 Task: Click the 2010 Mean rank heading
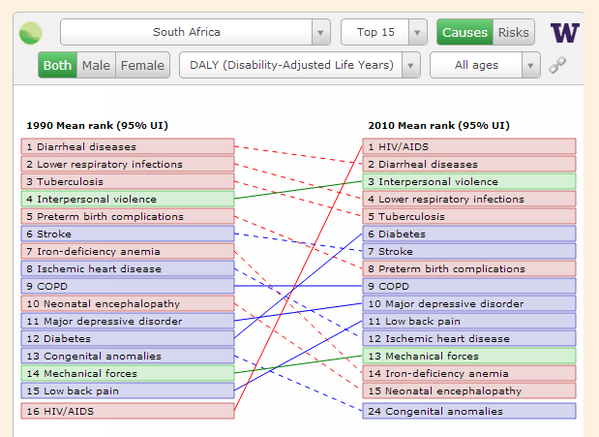[x=439, y=126]
